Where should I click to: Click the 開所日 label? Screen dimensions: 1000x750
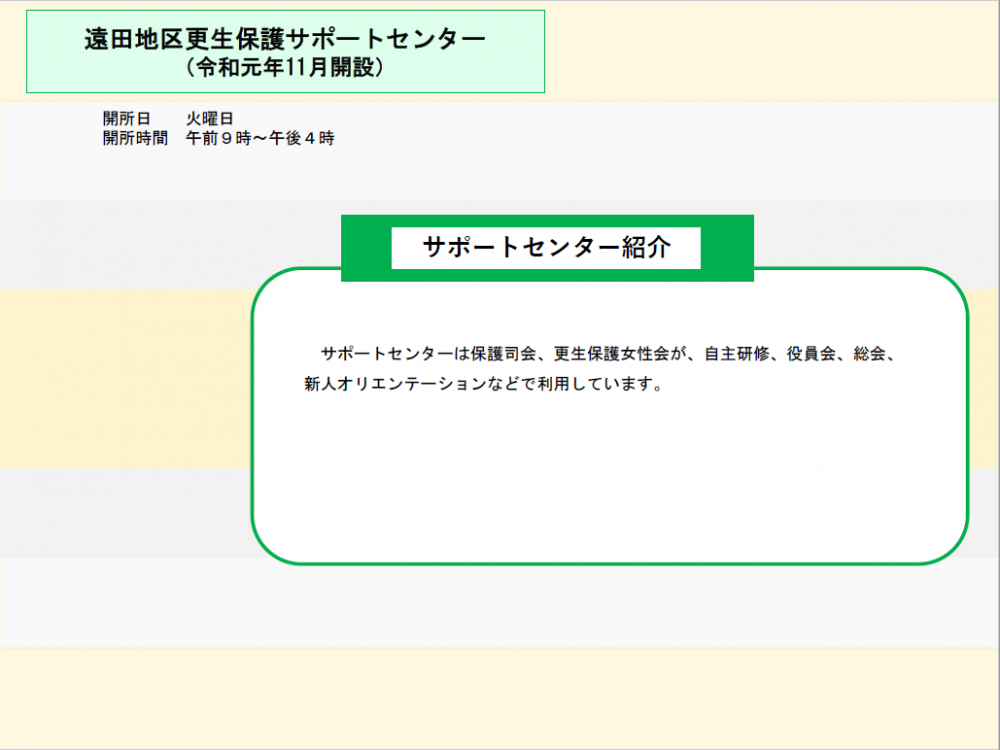(x=126, y=119)
